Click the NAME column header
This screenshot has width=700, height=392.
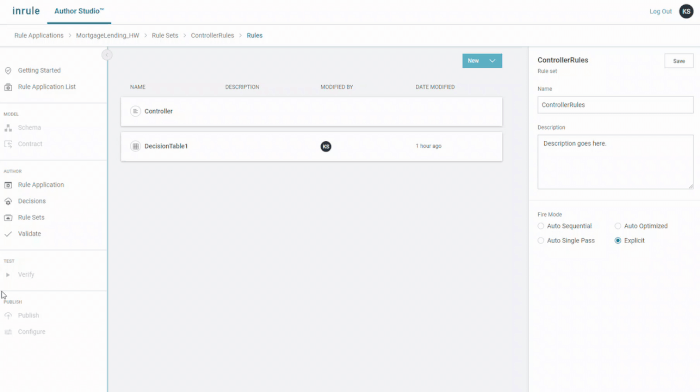tap(138, 87)
